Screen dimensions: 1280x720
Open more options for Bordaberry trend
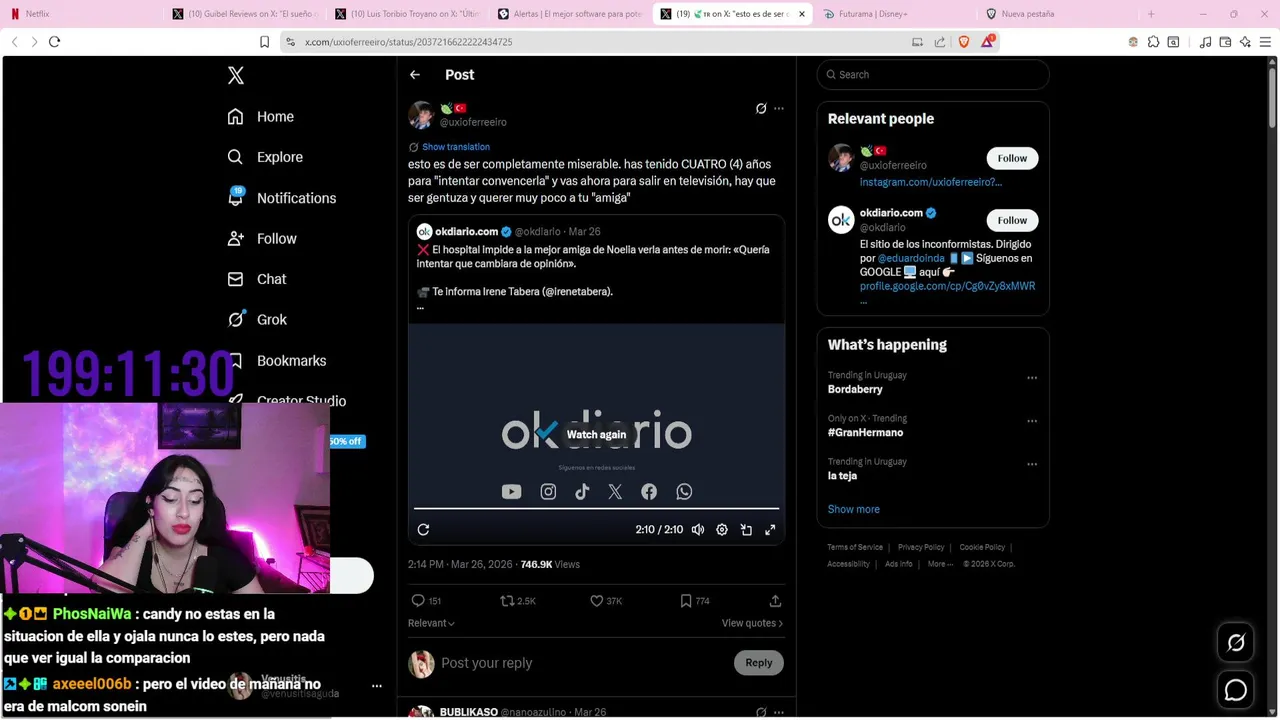click(x=1032, y=378)
